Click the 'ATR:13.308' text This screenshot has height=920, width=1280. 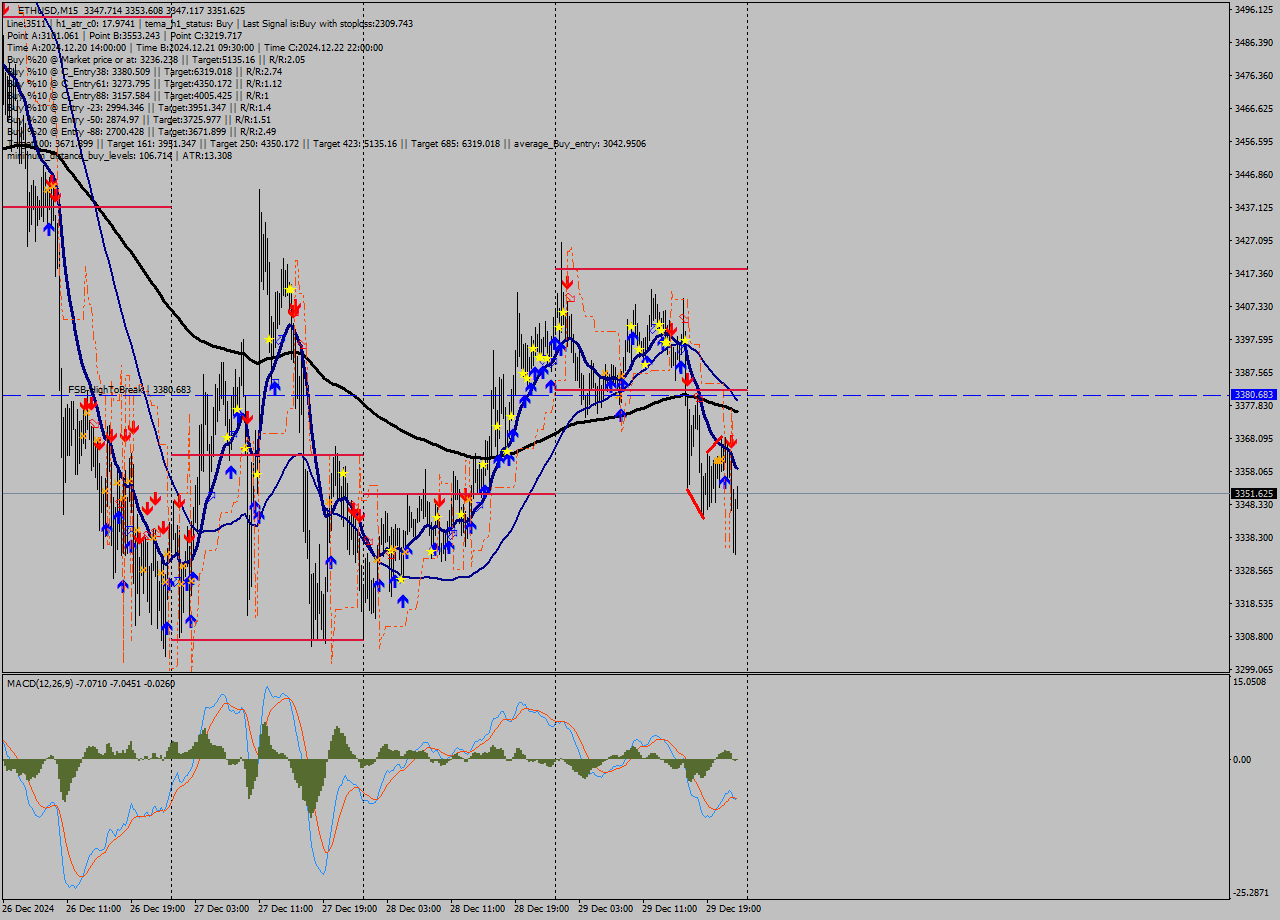coord(207,155)
